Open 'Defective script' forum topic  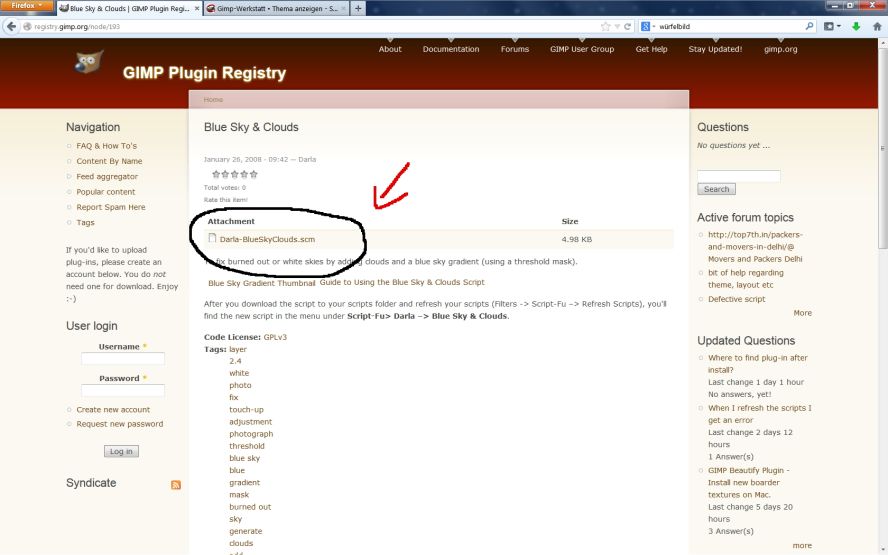point(736,299)
